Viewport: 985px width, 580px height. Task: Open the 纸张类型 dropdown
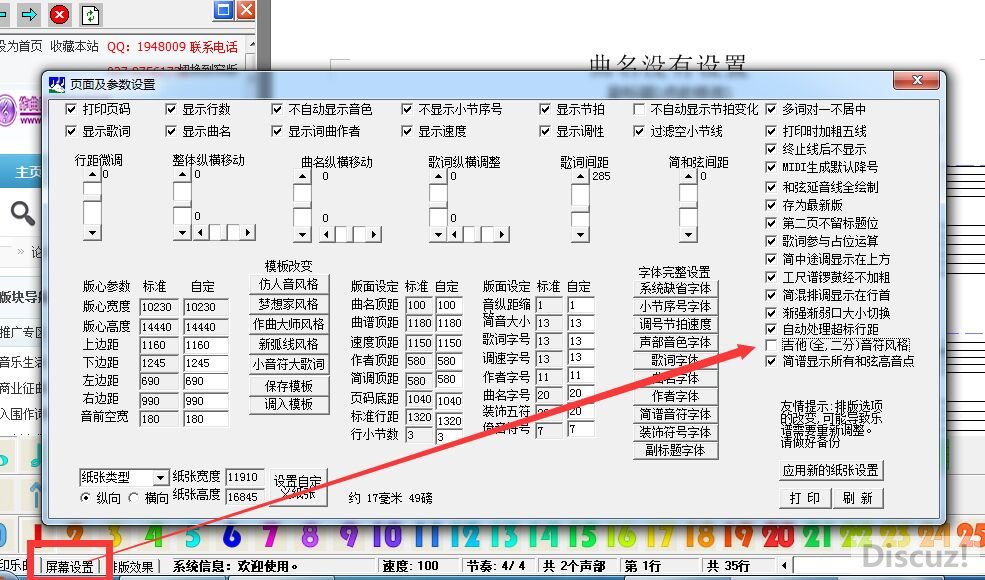pyautogui.click(x=161, y=478)
